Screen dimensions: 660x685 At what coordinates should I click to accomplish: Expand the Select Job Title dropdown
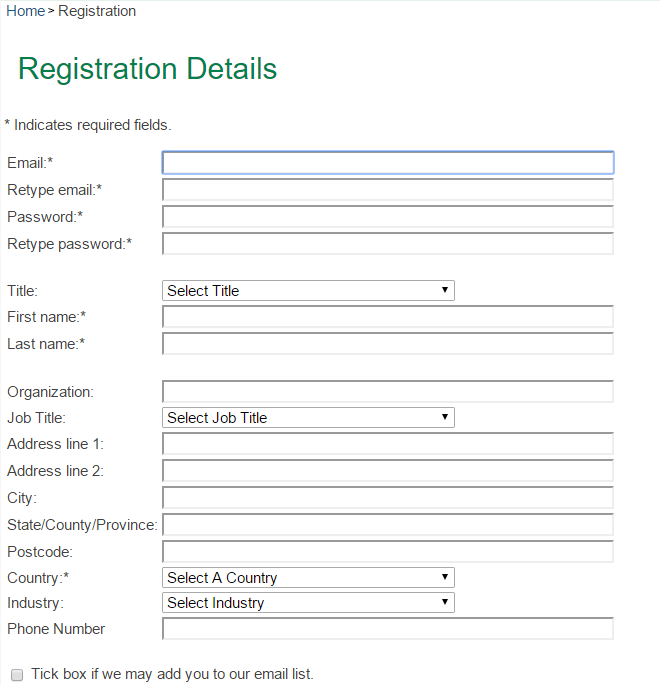point(308,418)
